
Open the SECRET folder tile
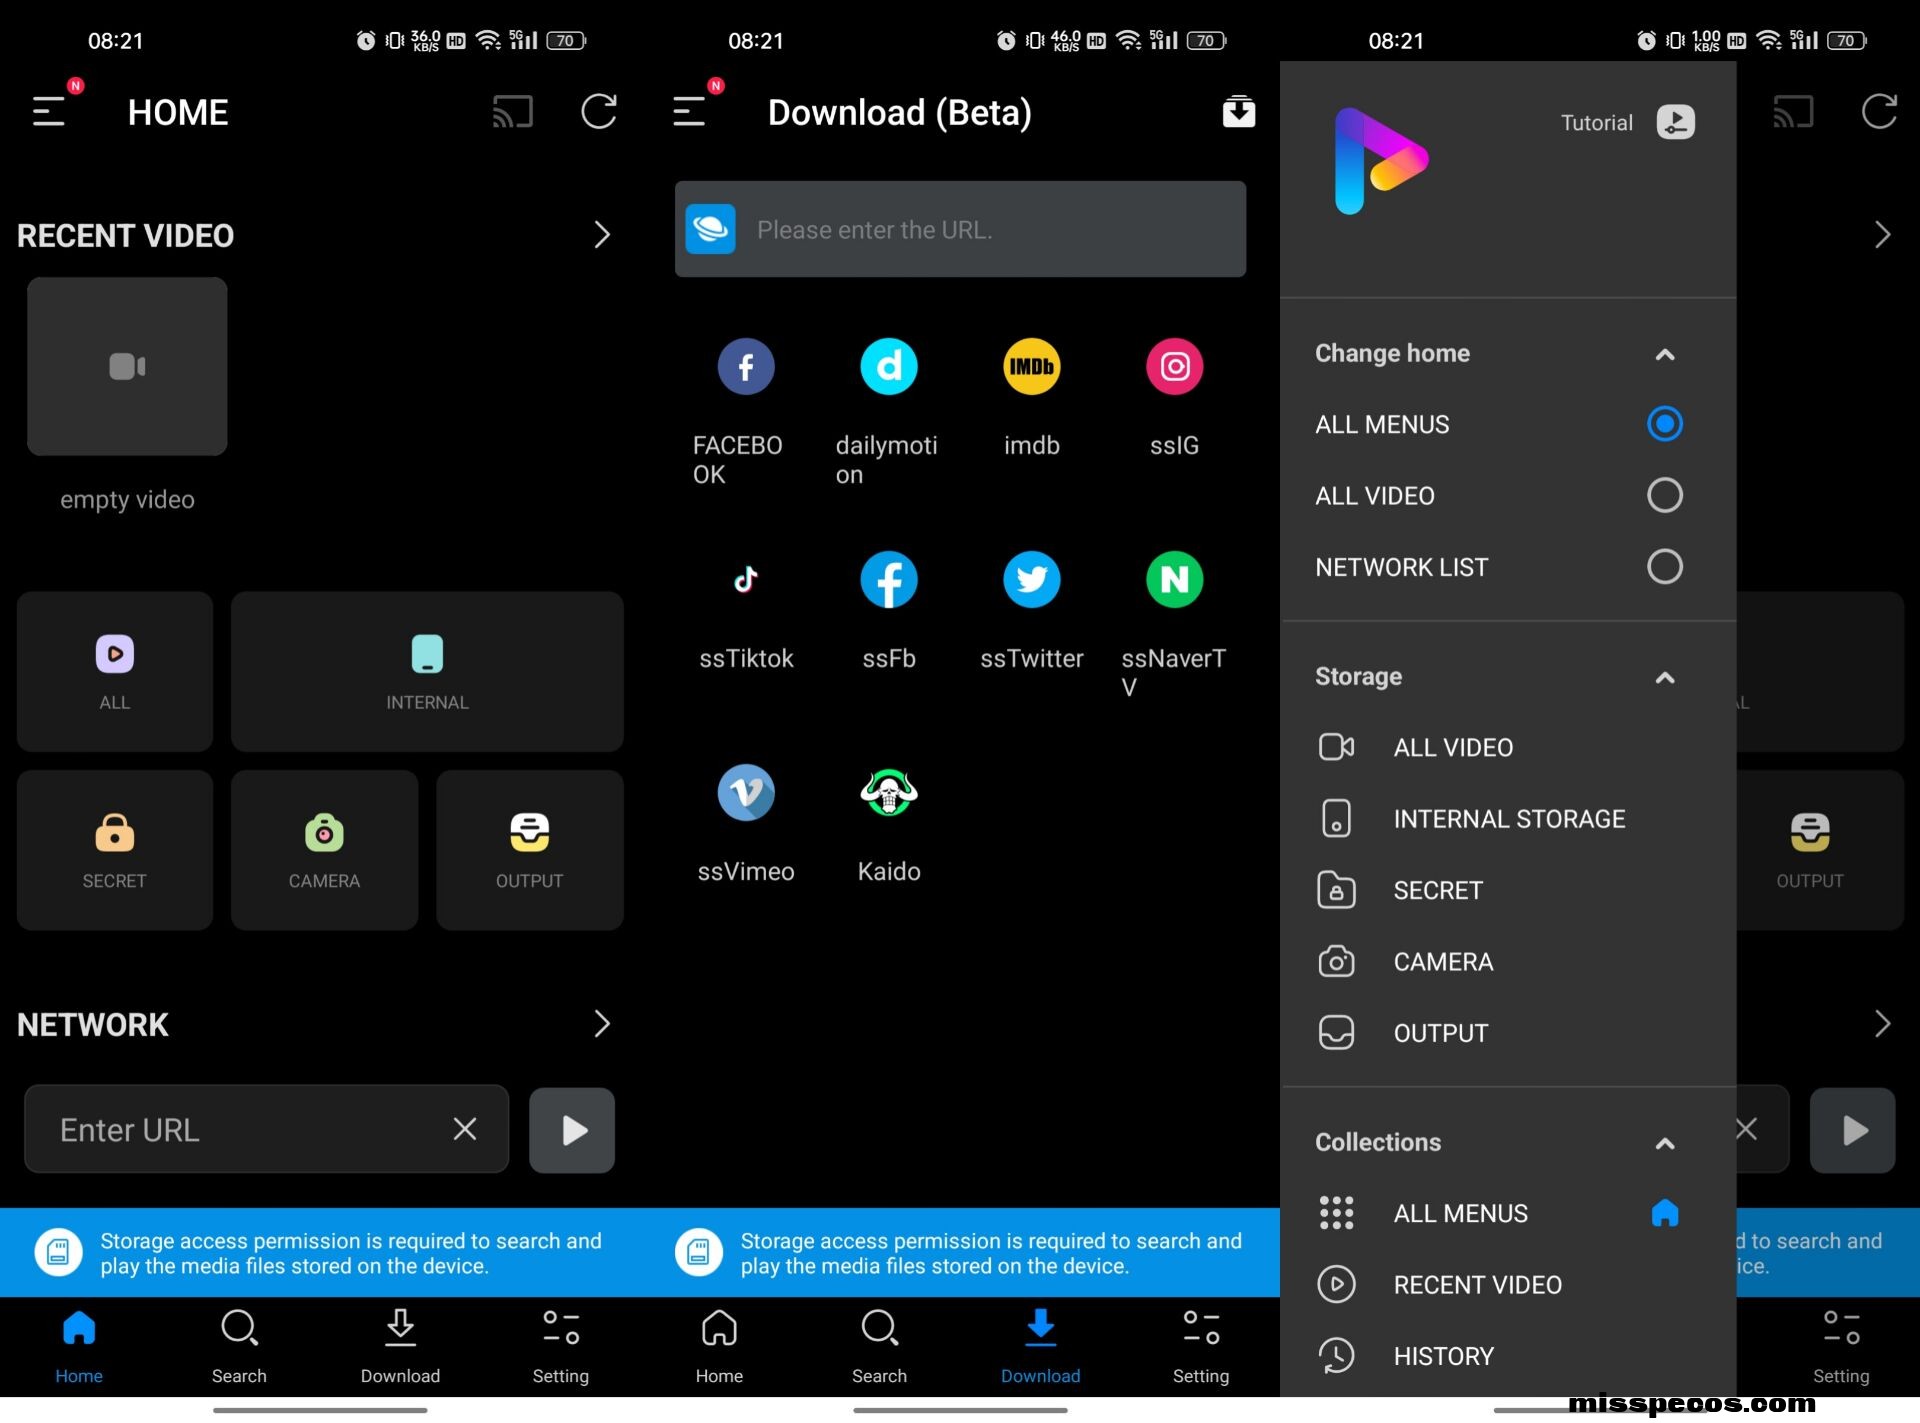click(115, 850)
